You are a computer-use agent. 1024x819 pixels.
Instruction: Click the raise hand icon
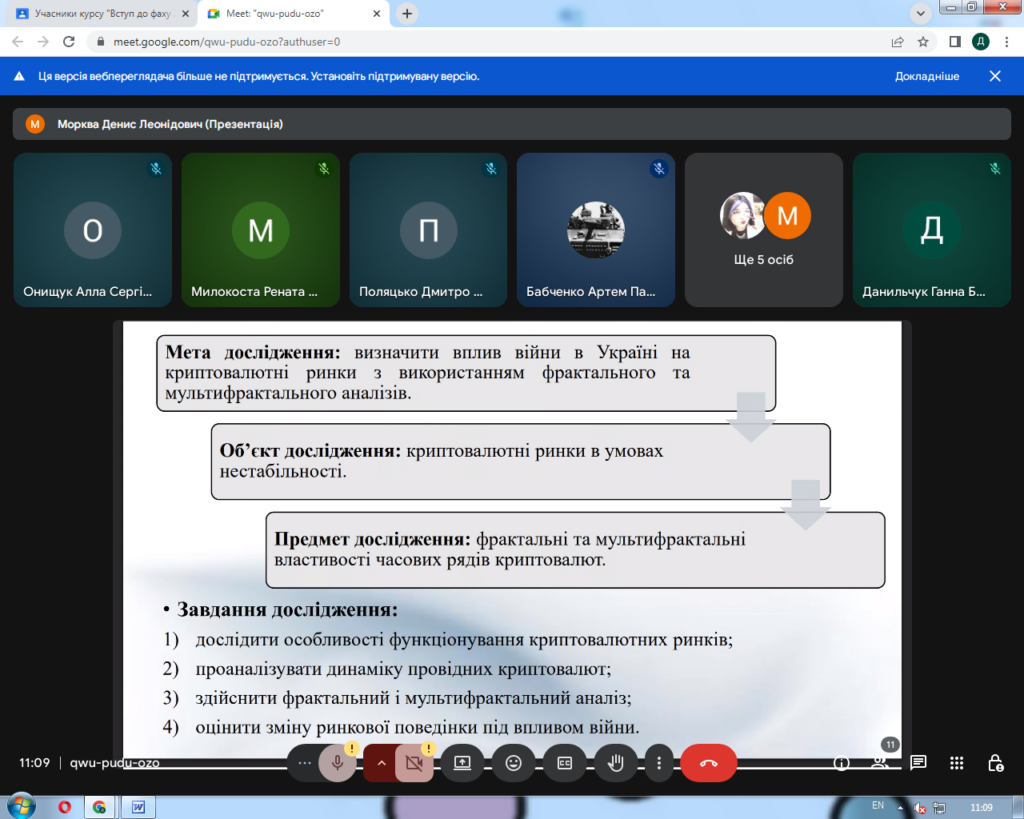tap(616, 763)
